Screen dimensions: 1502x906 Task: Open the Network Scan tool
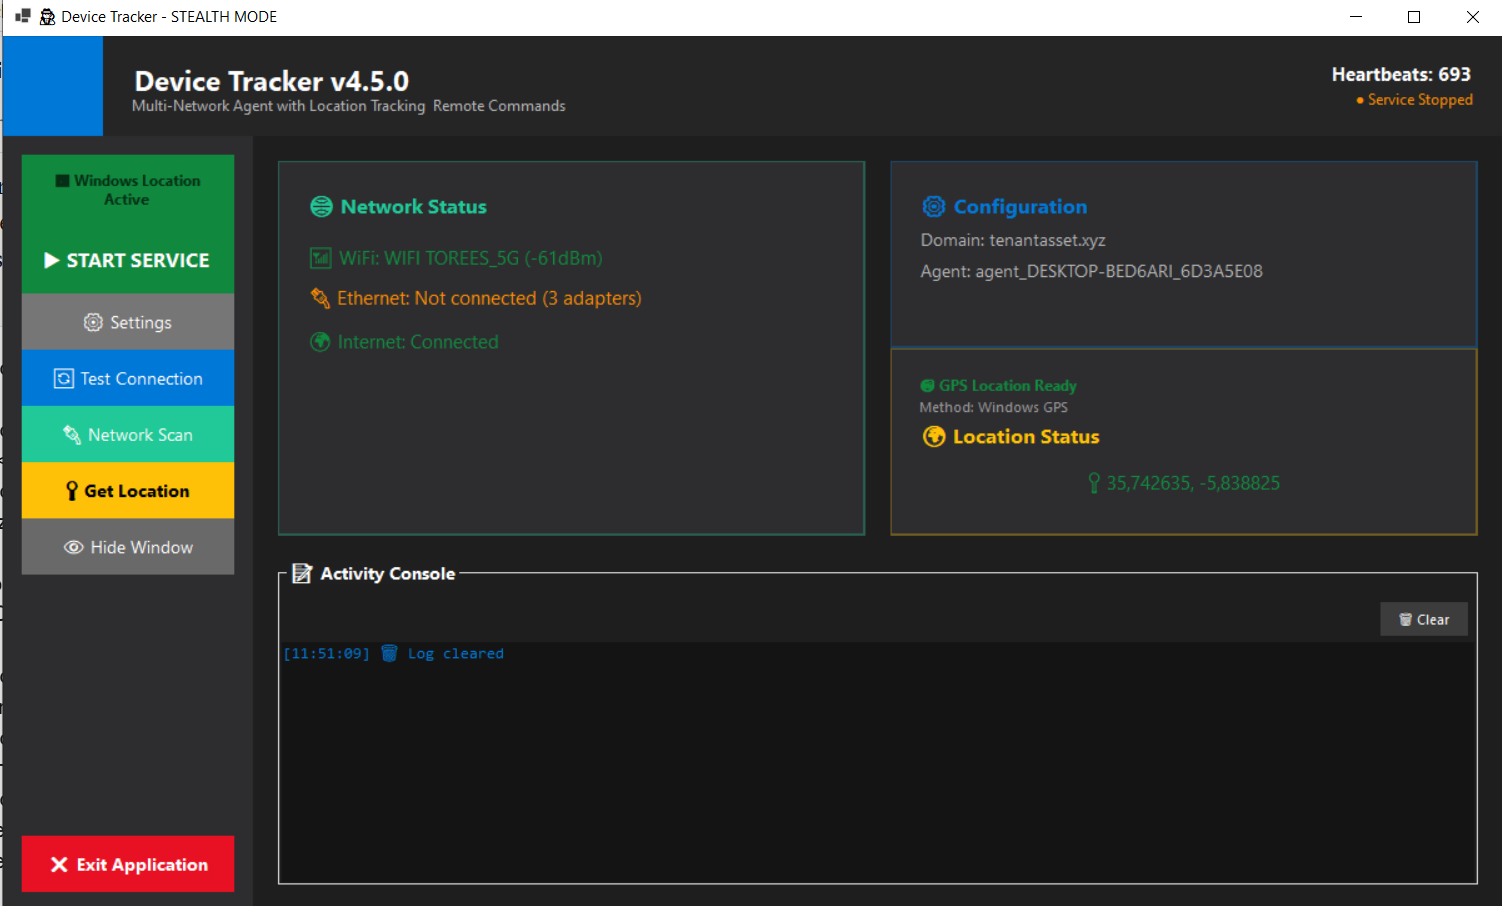(127, 434)
